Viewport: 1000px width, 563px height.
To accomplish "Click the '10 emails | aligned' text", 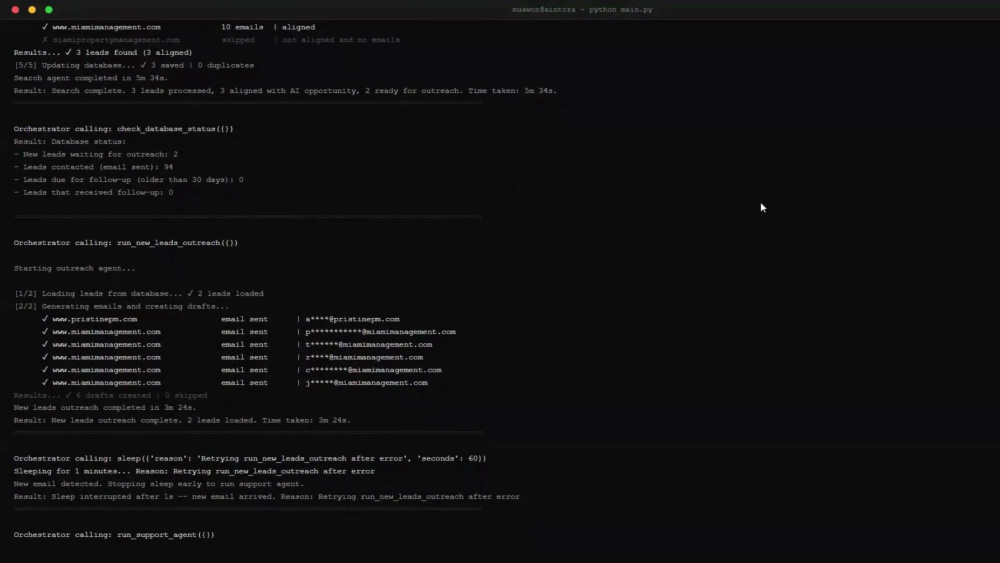I will tap(268, 27).
